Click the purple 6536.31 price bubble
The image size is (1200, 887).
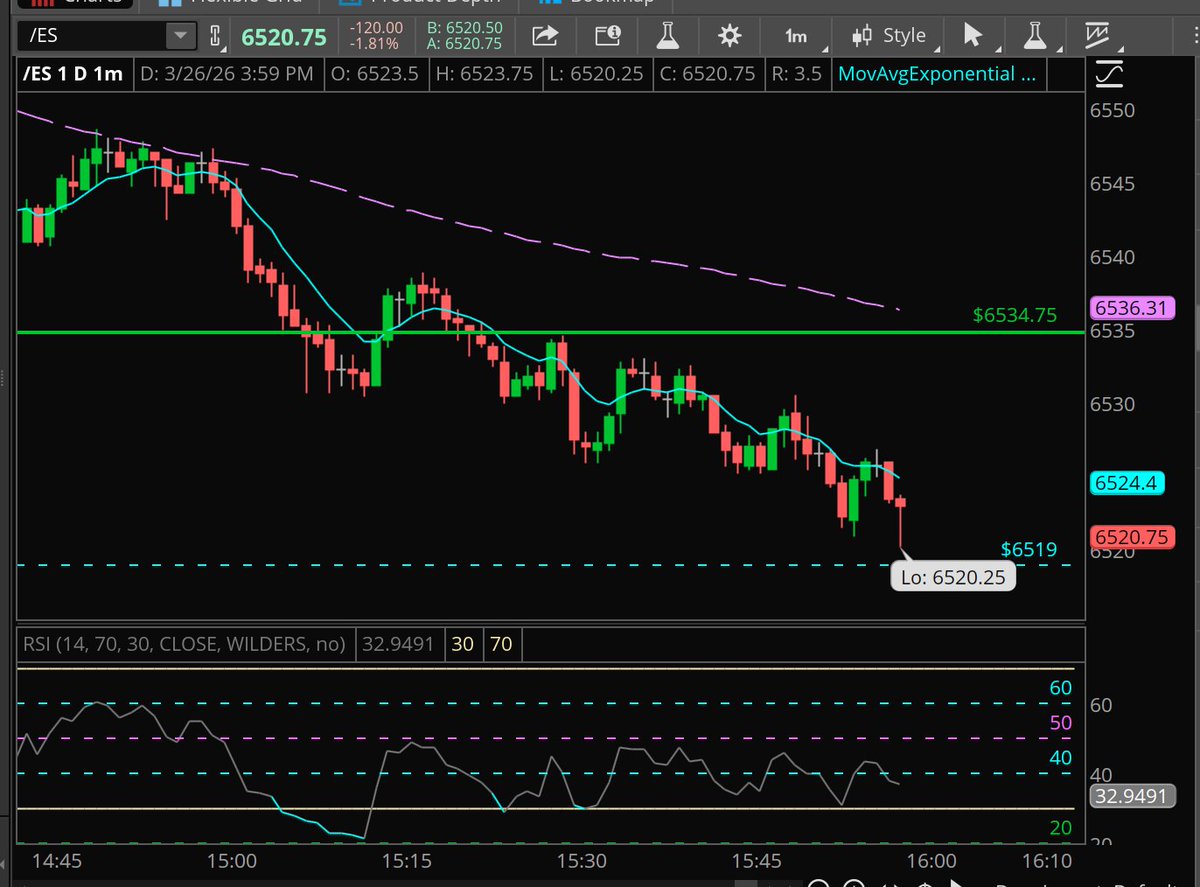tap(1131, 308)
